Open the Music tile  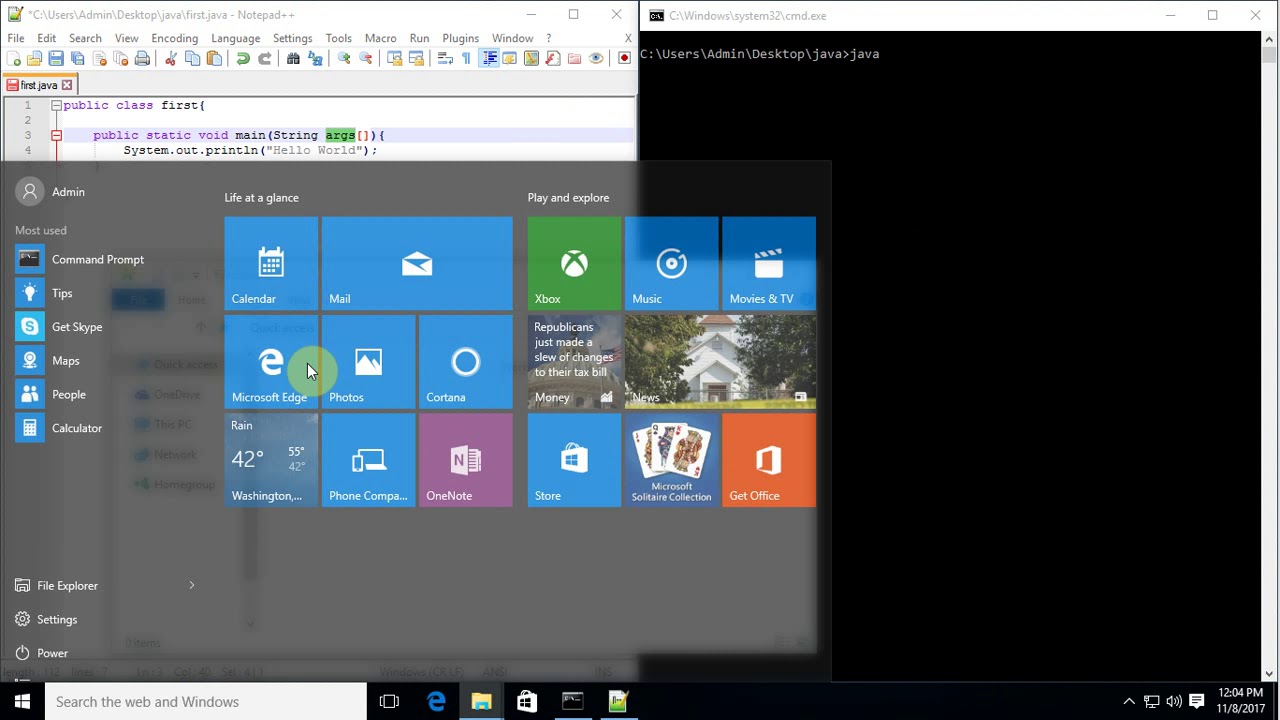click(671, 263)
